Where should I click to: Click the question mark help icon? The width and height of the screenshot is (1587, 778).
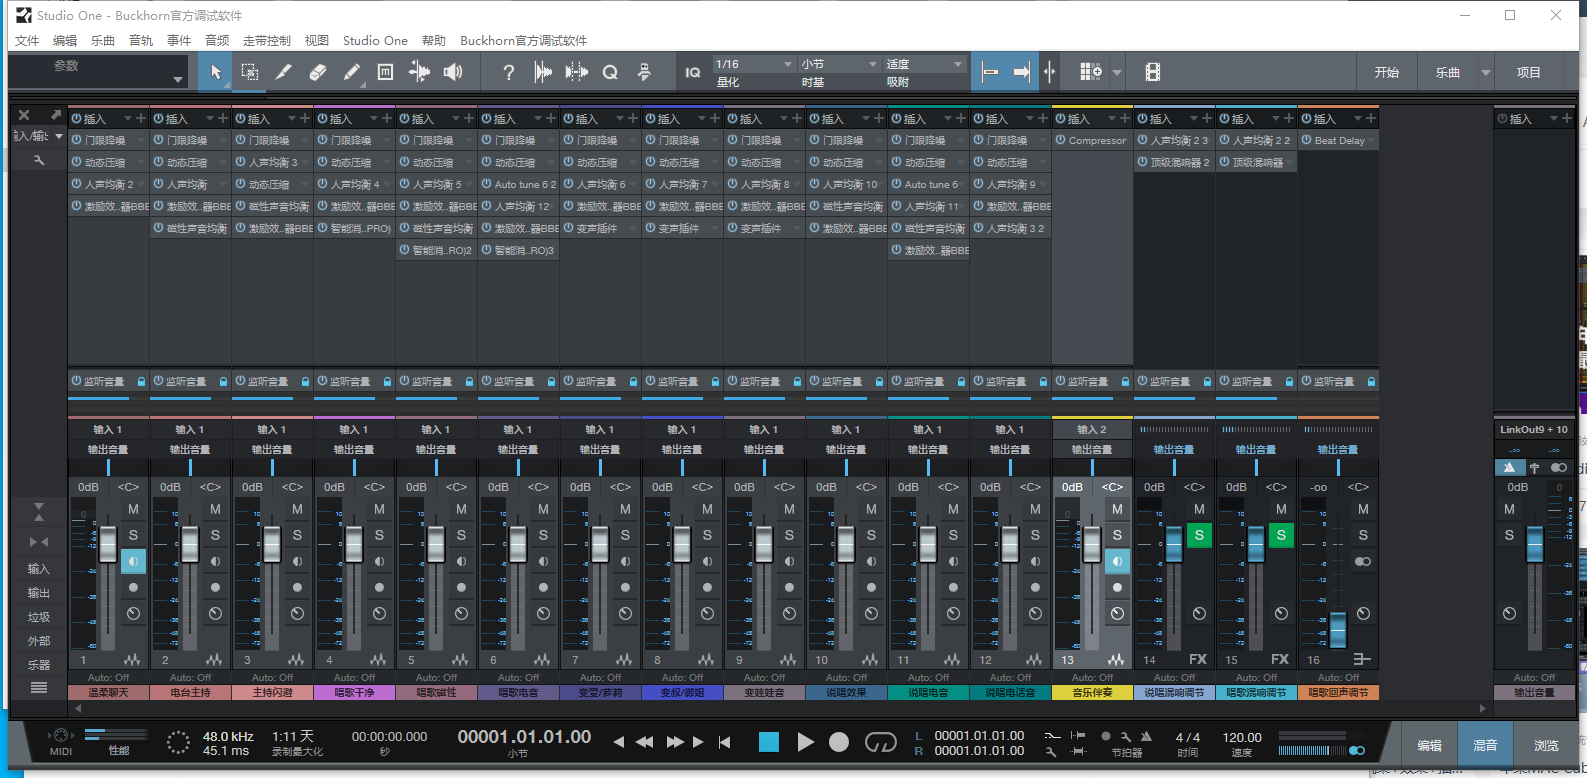click(509, 72)
